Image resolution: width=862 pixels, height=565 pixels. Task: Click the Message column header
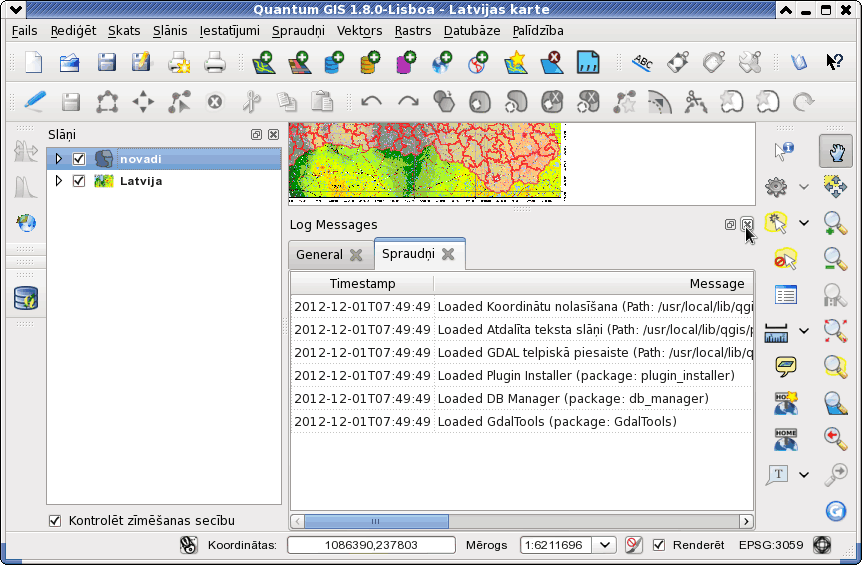click(x=594, y=284)
